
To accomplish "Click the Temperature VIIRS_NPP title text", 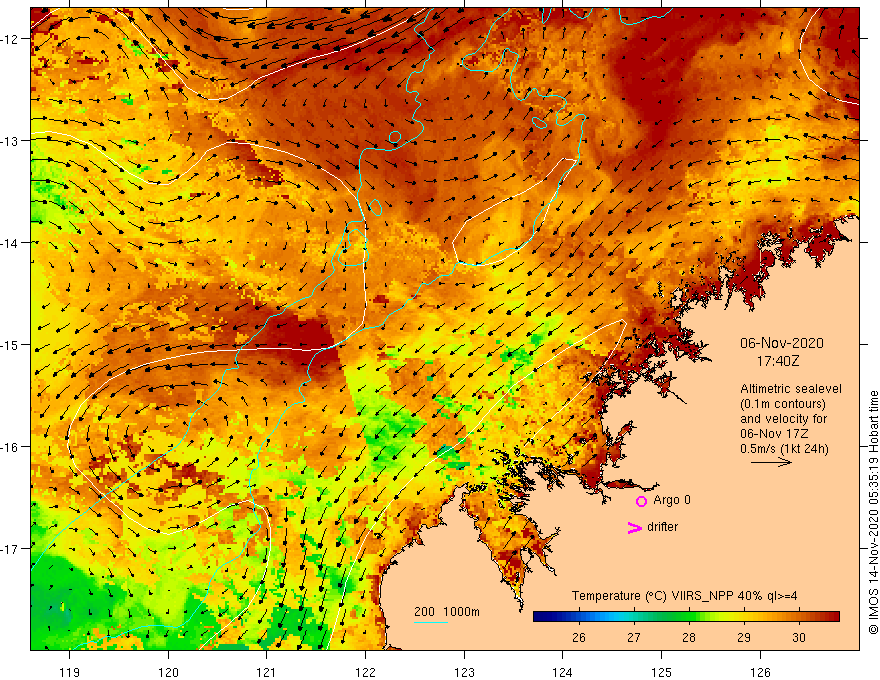I will coord(684,596).
